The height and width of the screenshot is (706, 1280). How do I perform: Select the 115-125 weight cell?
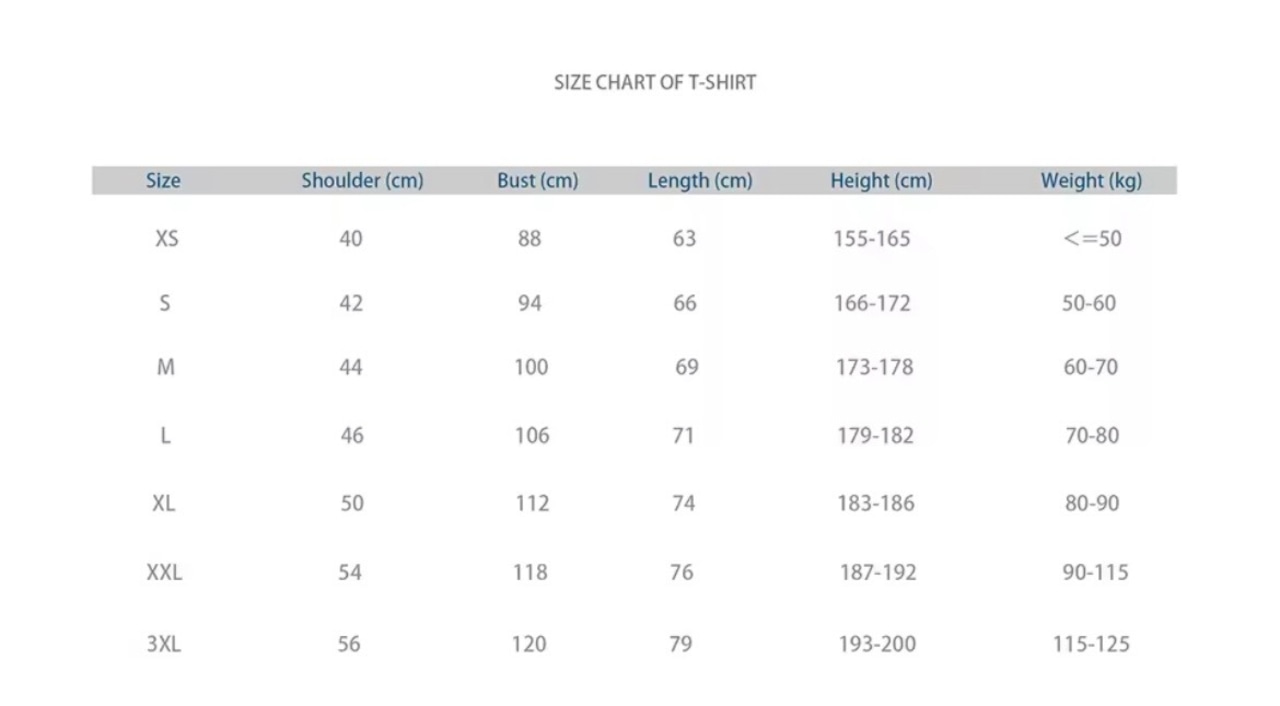pos(1091,644)
